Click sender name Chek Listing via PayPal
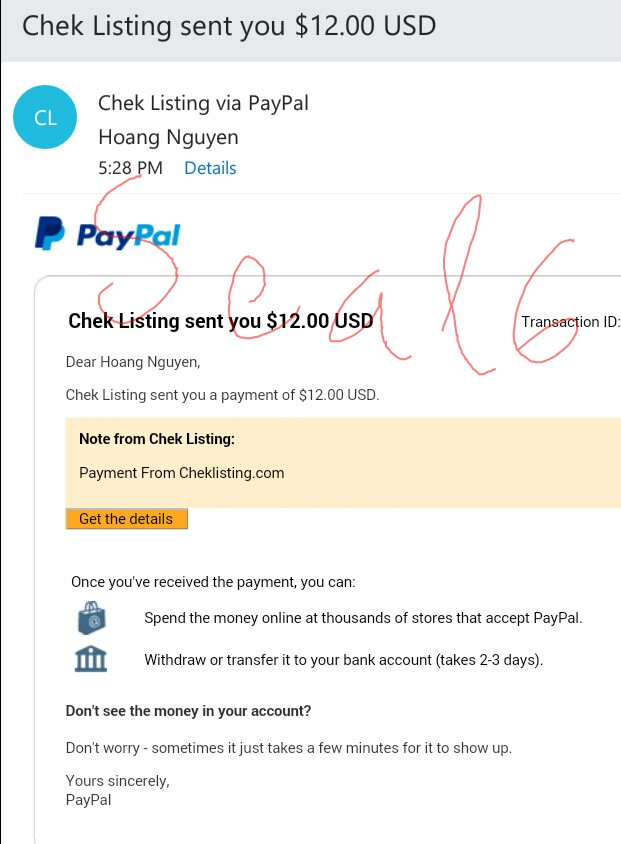This screenshot has width=621, height=844. [203, 103]
